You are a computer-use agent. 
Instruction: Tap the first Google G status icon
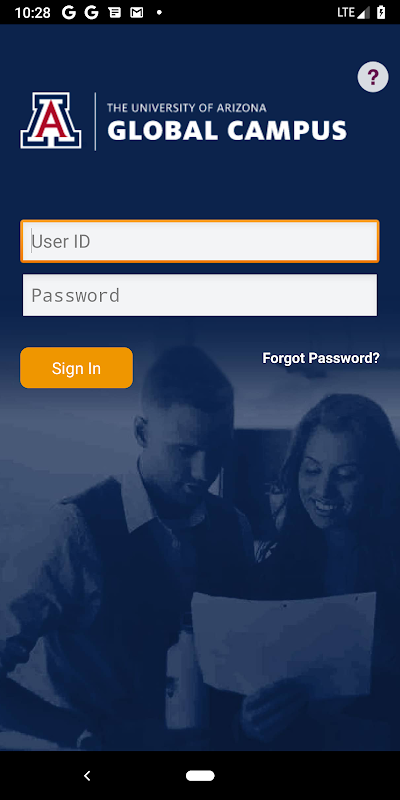click(x=69, y=13)
